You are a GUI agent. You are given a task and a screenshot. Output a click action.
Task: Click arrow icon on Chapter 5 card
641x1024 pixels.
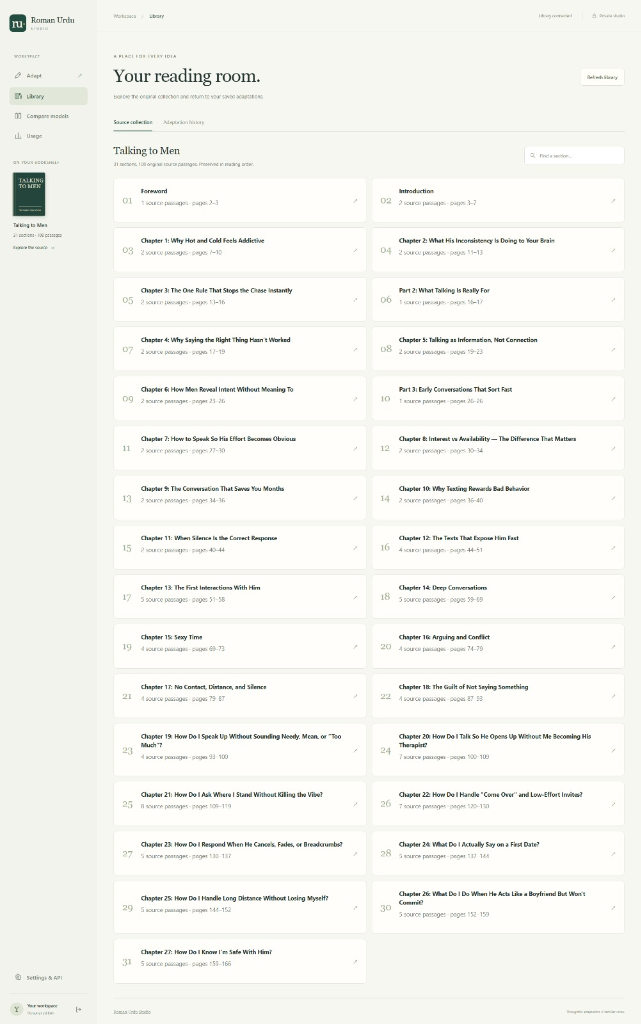[x=613, y=349]
